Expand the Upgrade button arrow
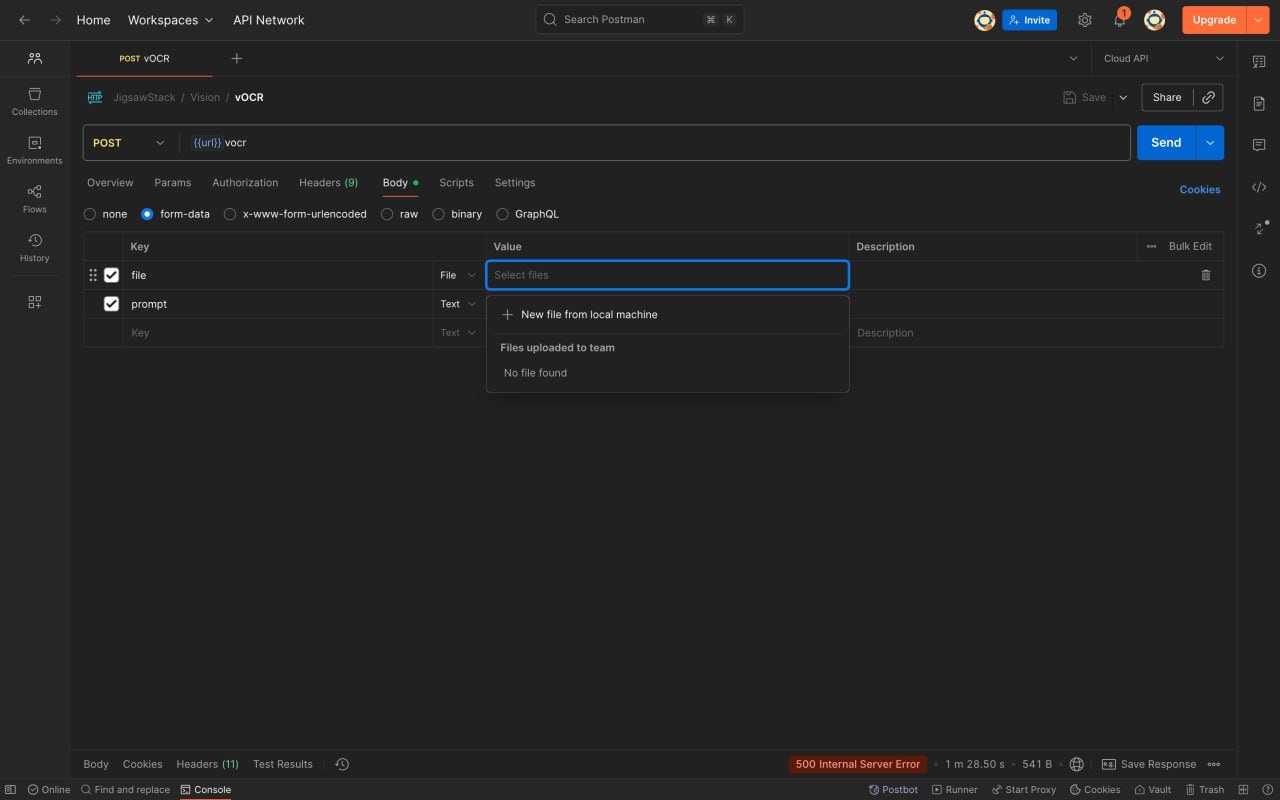This screenshot has width=1280, height=800. (x=1258, y=20)
